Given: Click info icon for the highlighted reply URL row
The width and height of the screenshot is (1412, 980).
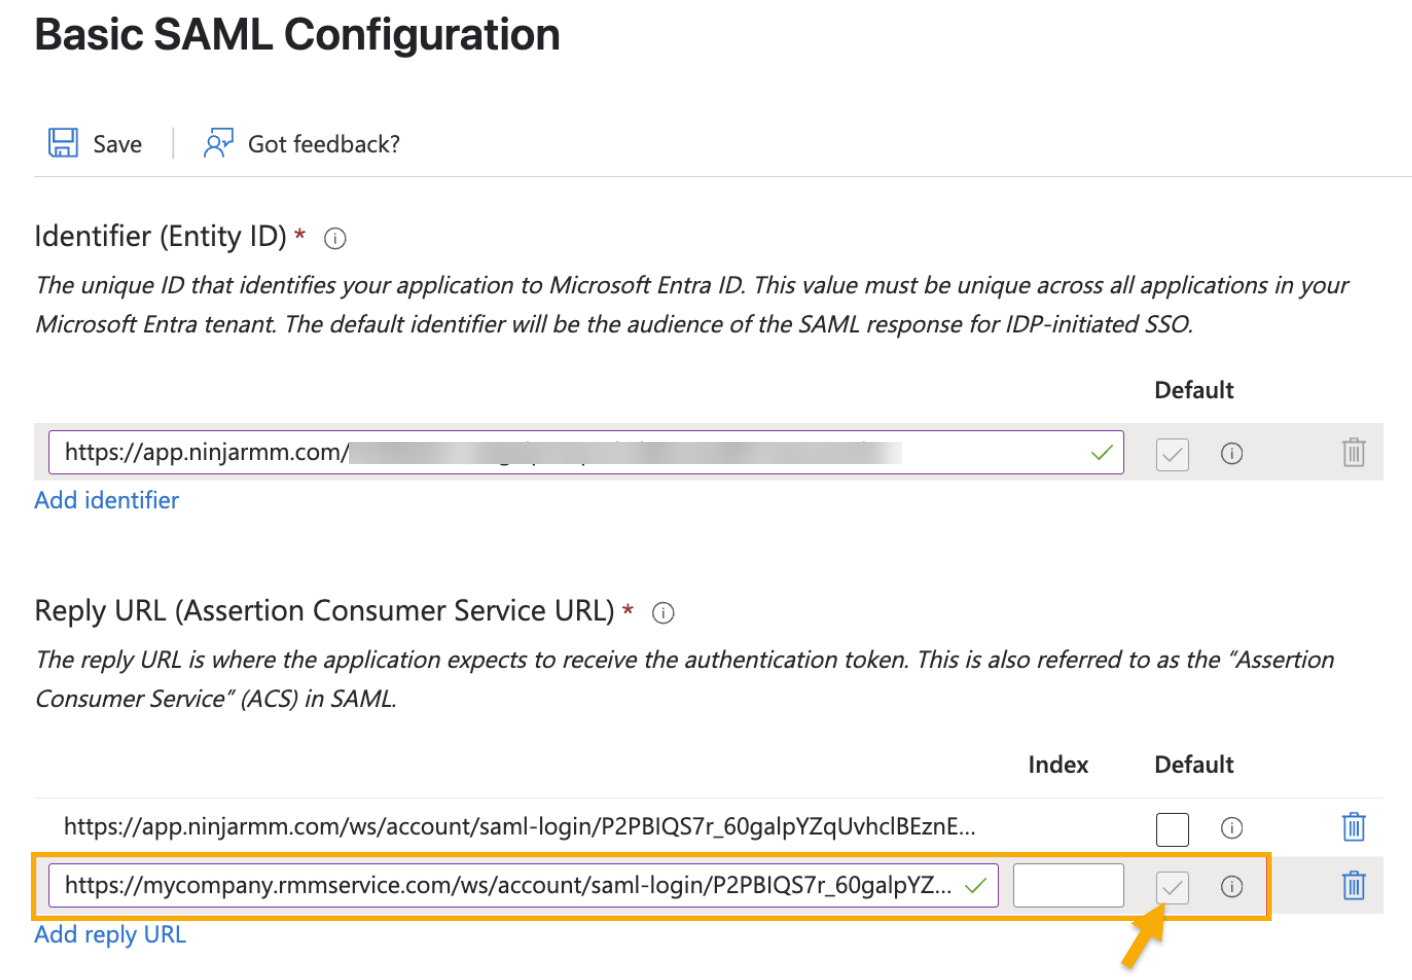Looking at the screenshot, I should (x=1232, y=886).
